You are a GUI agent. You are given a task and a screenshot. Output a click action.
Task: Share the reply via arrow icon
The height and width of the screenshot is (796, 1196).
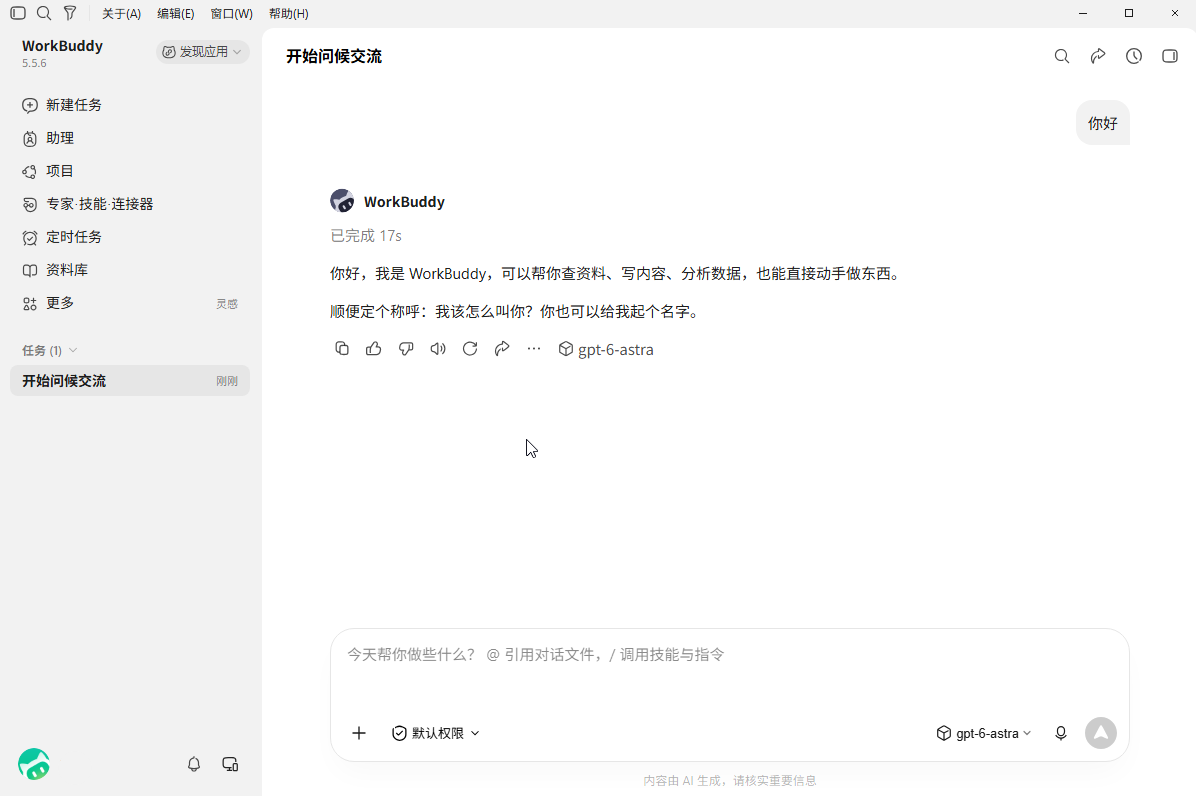click(x=502, y=348)
